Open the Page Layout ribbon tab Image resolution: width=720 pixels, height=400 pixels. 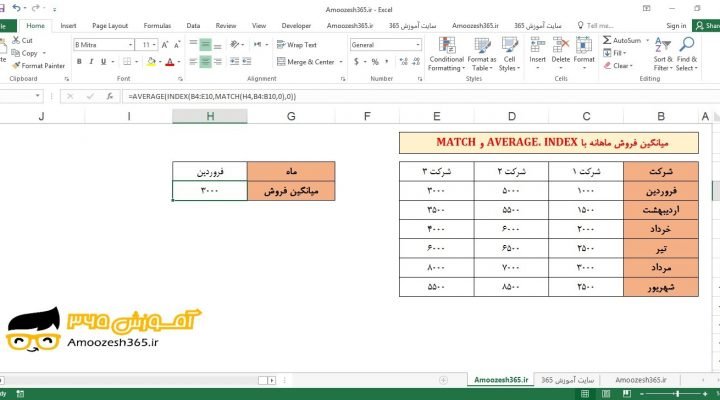coord(110,26)
